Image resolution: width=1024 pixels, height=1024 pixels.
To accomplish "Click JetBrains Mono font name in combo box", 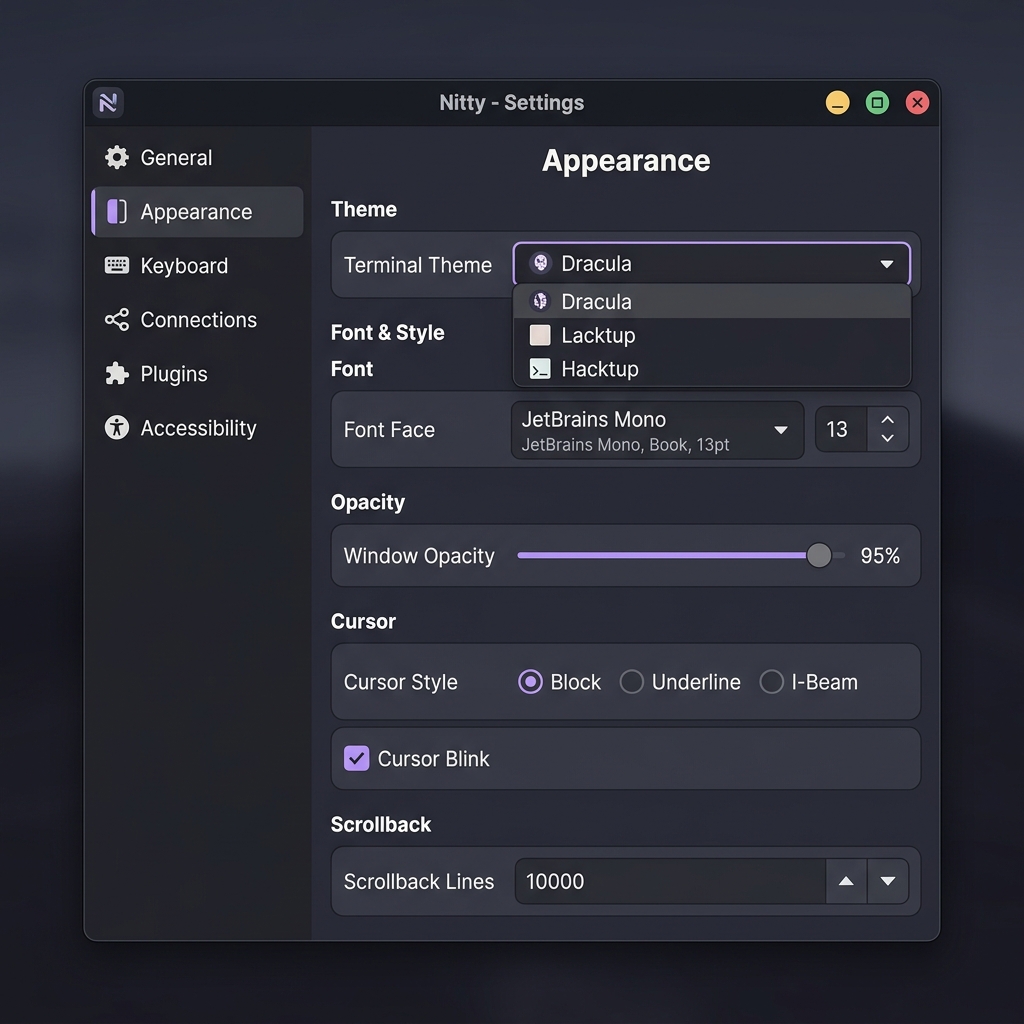I will [594, 419].
